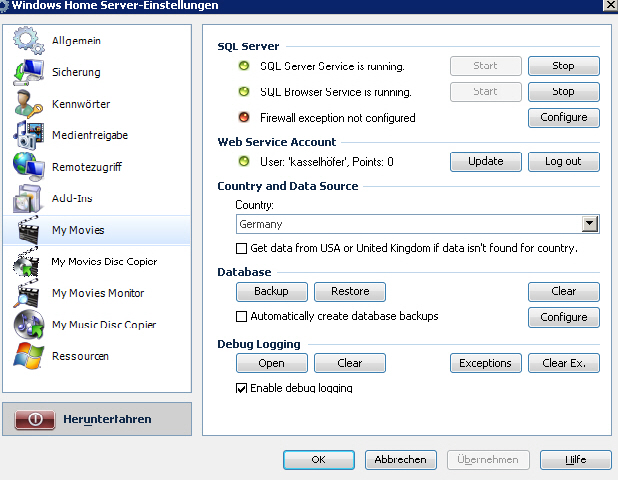Open the Ressourcen label
Image resolution: width=618 pixels, height=480 pixels.
(x=80, y=356)
